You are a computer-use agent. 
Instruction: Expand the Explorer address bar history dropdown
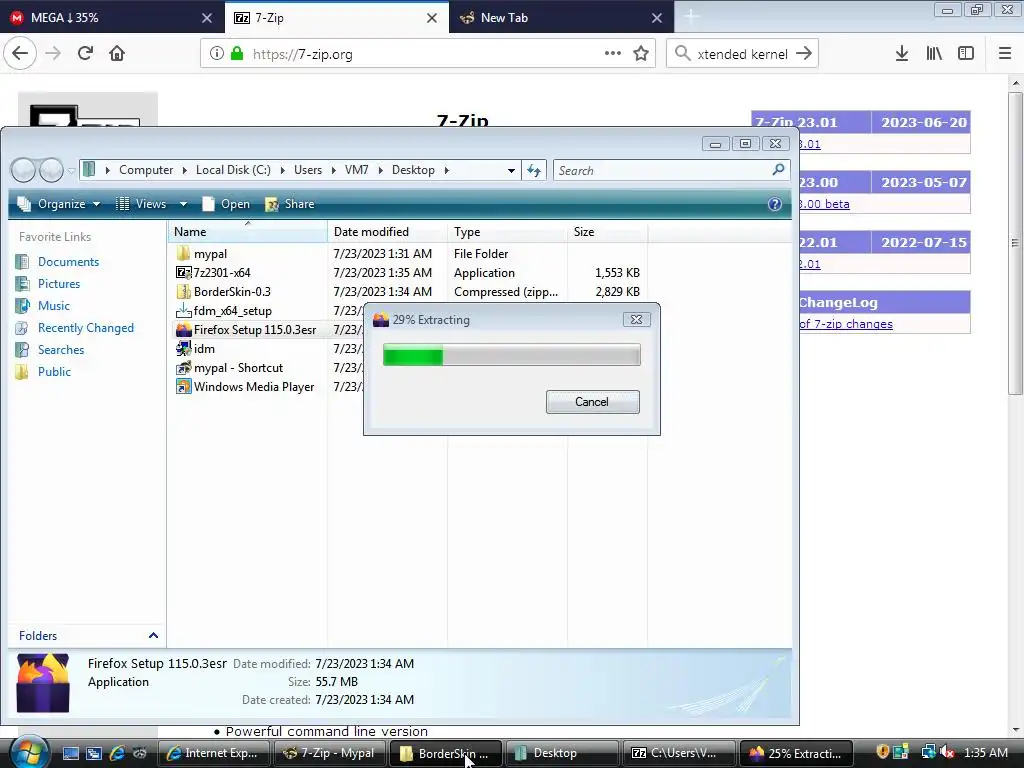(x=511, y=170)
